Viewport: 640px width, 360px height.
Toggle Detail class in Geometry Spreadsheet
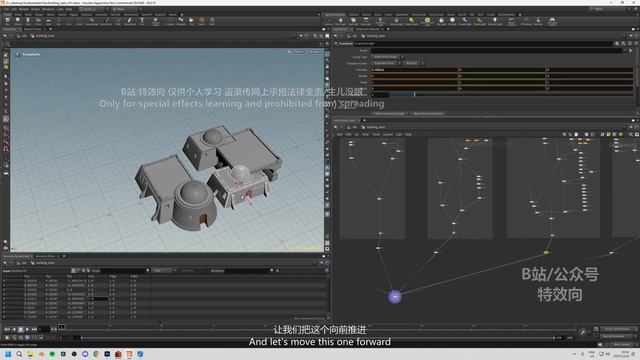[x=88, y=271]
